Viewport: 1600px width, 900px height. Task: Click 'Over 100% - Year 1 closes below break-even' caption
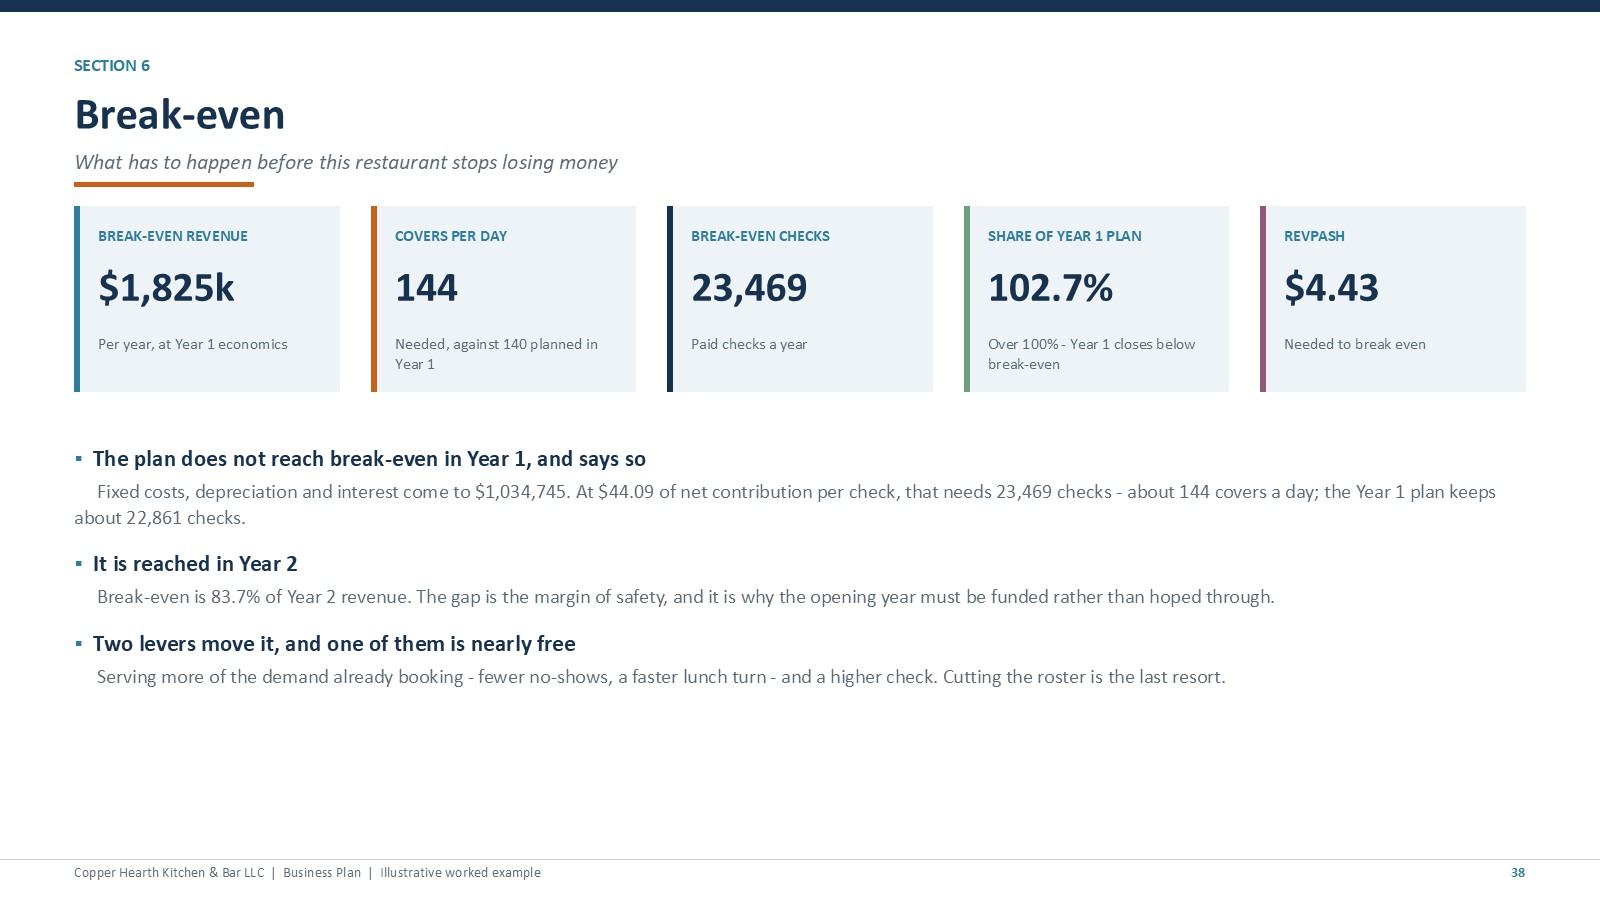pyautogui.click(x=1092, y=354)
